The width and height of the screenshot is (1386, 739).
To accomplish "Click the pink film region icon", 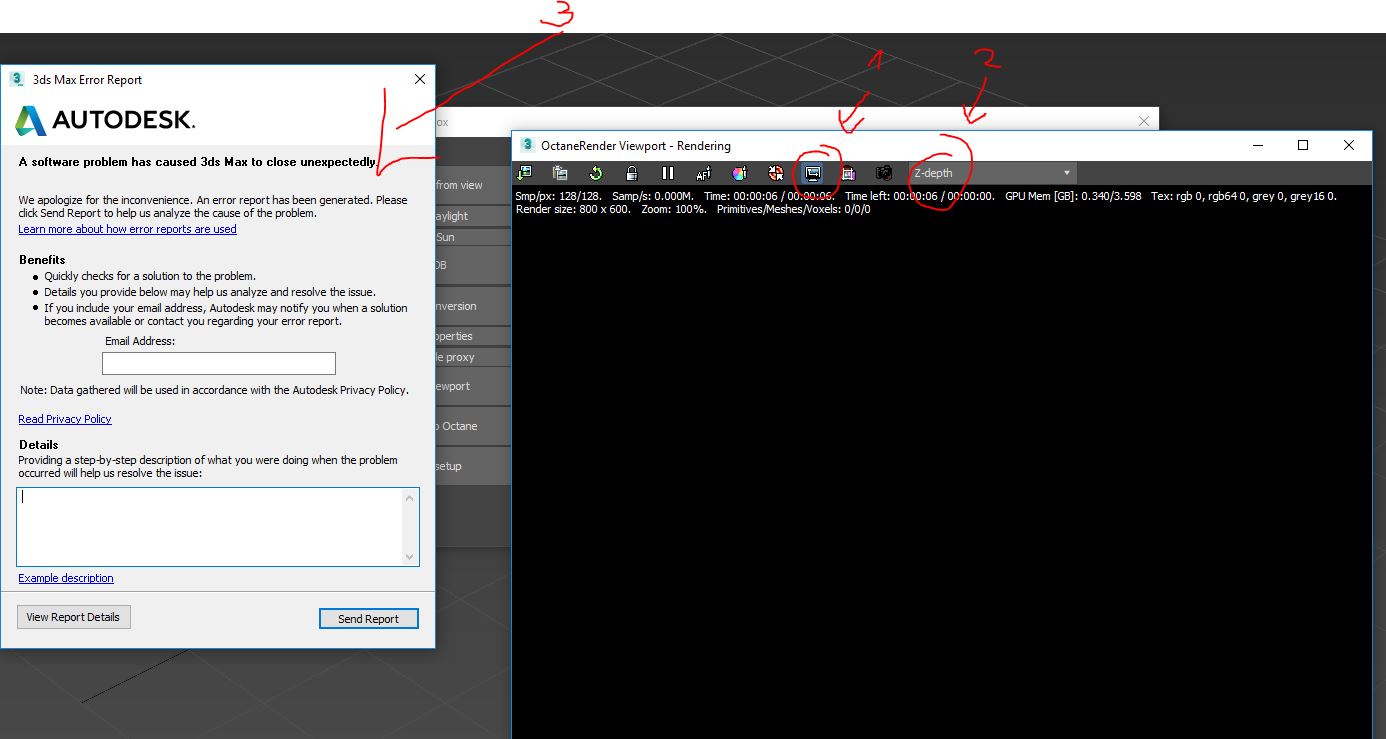I will (x=848, y=173).
